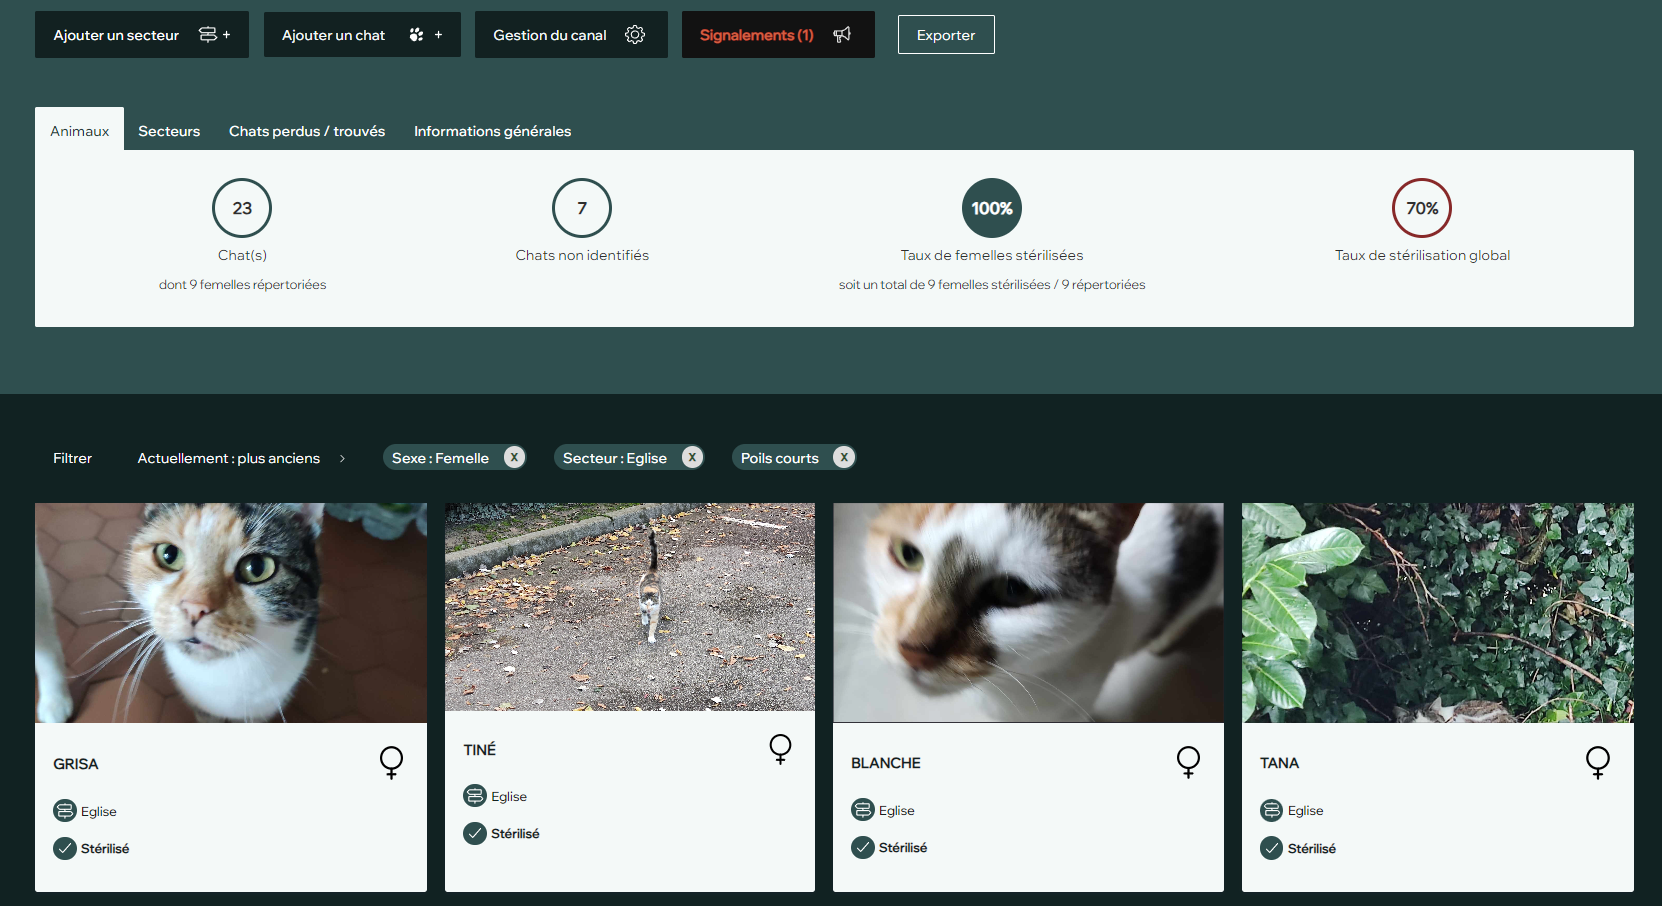Remove the Poils courts filter
The height and width of the screenshot is (906, 1662).
[844, 457]
